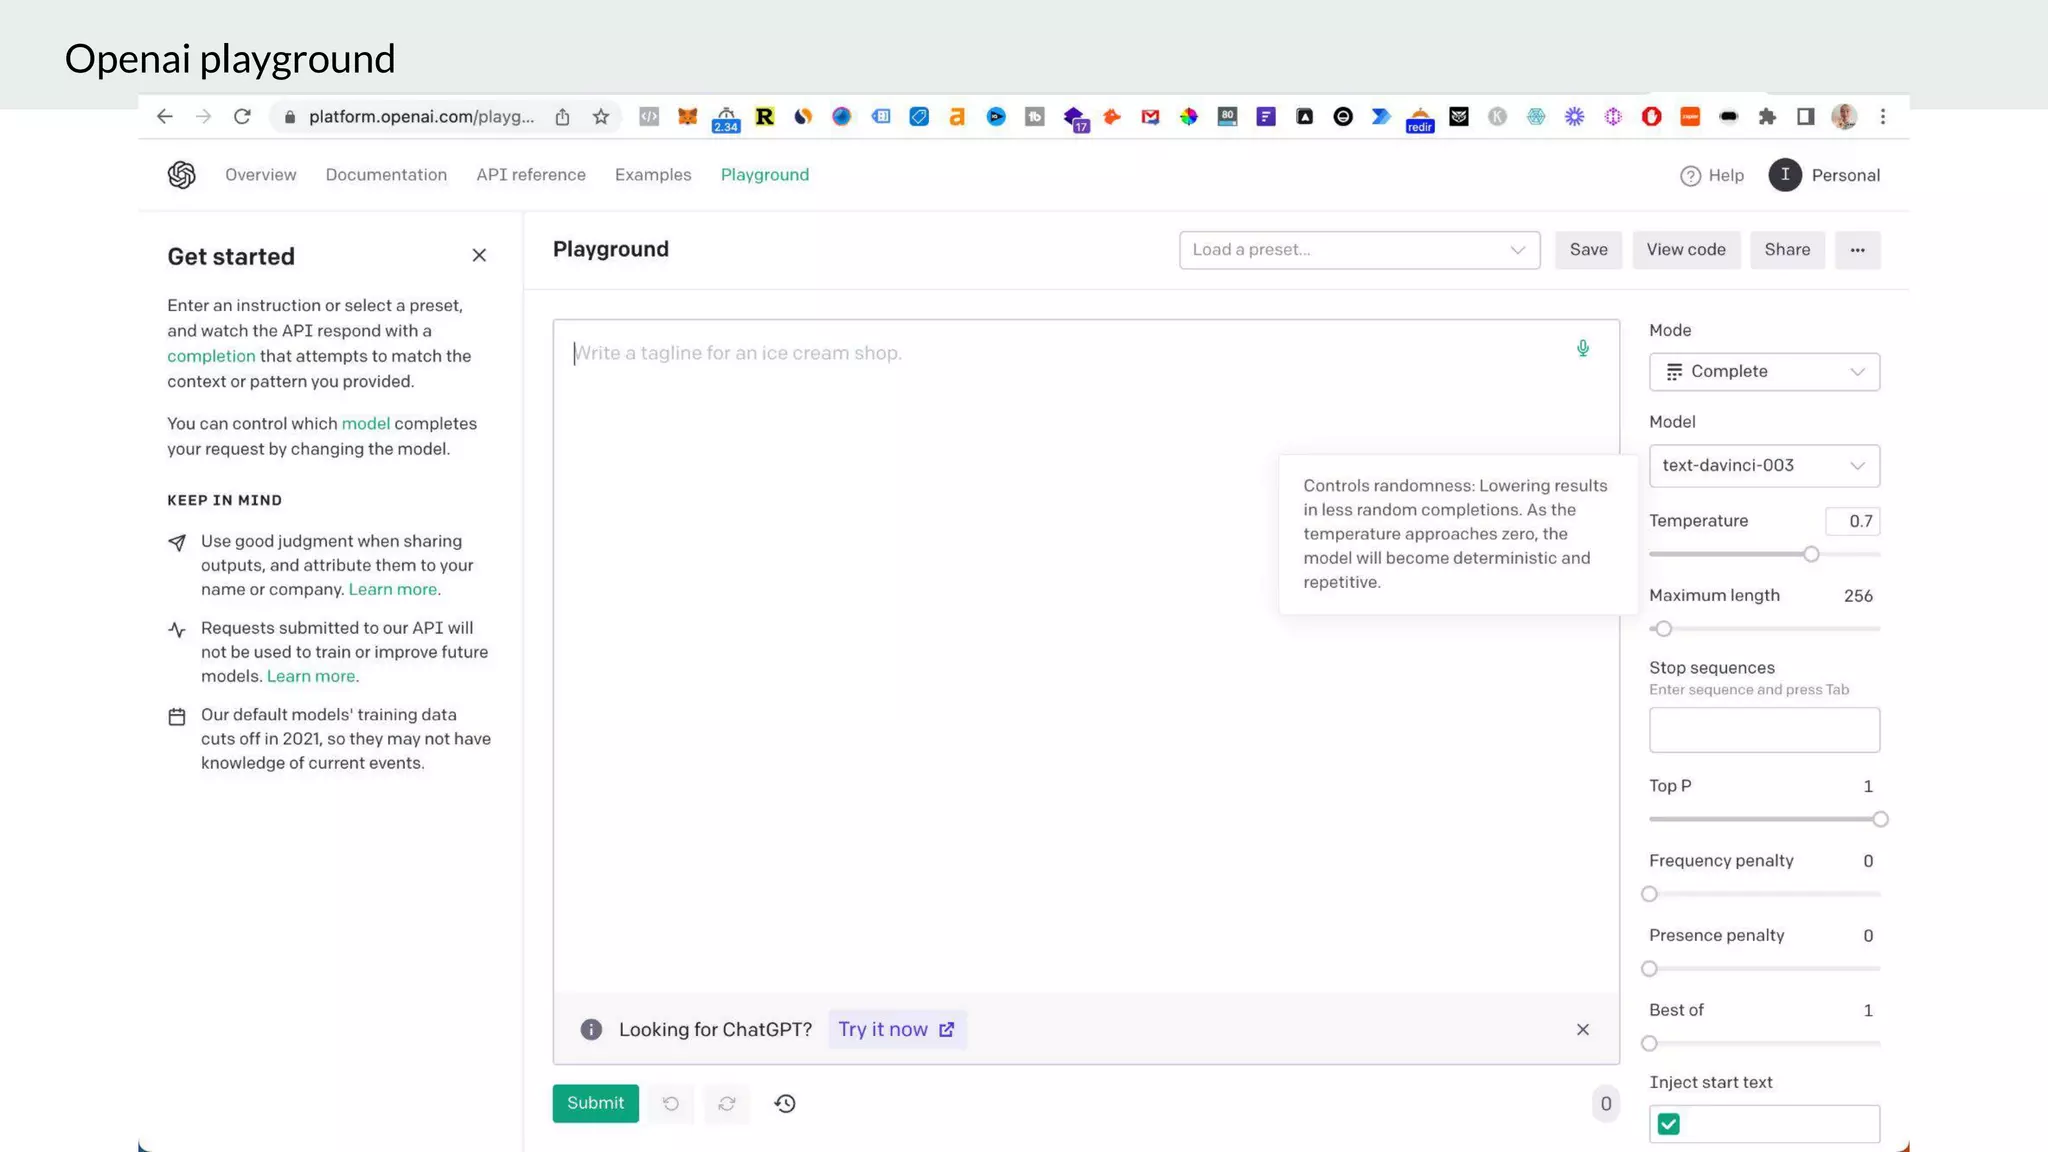Click the Help question mark icon

1690,176
